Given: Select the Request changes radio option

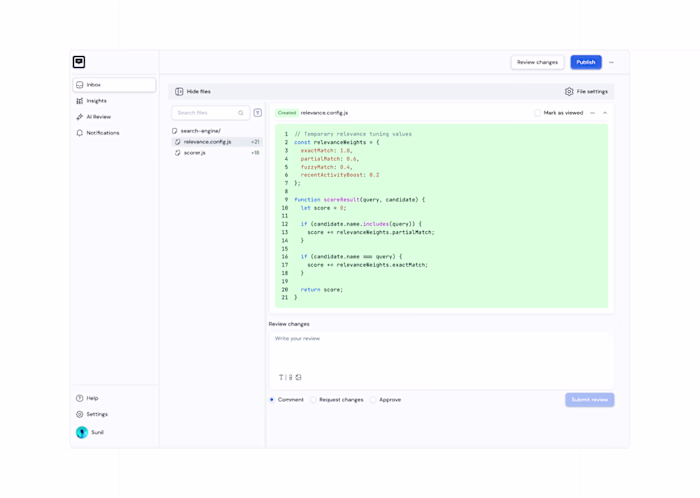Looking at the screenshot, I should [313, 400].
